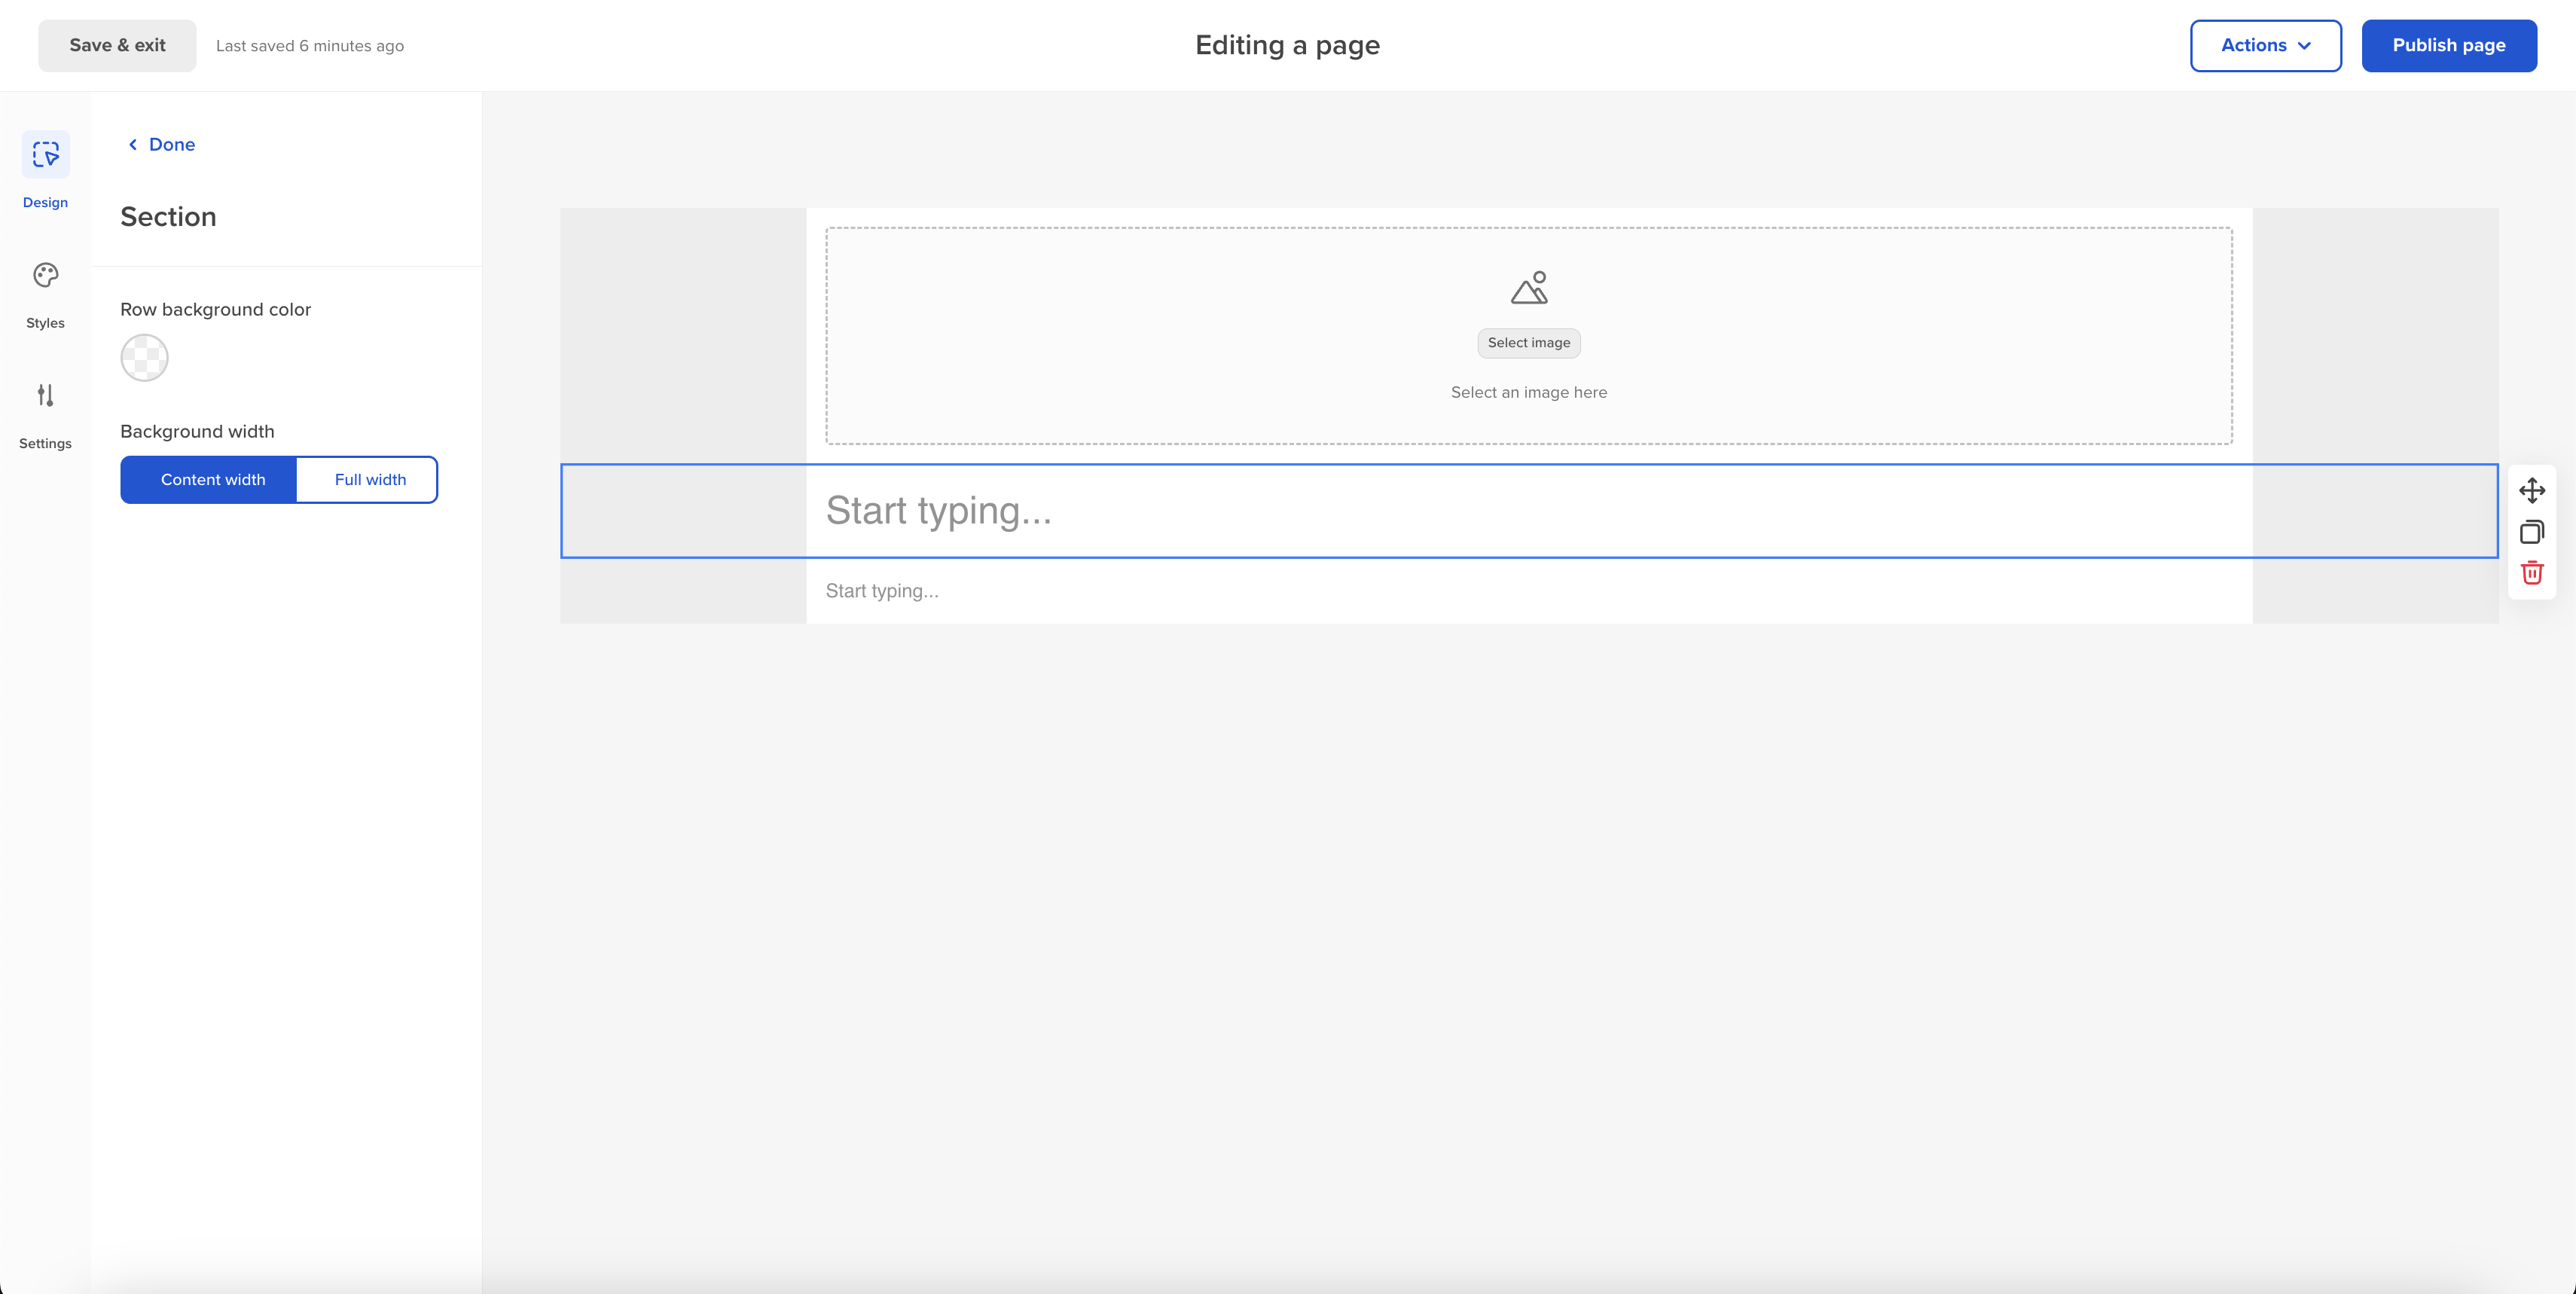The height and width of the screenshot is (1294, 2576).
Task: Click Publish page button
Action: coord(2448,46)
